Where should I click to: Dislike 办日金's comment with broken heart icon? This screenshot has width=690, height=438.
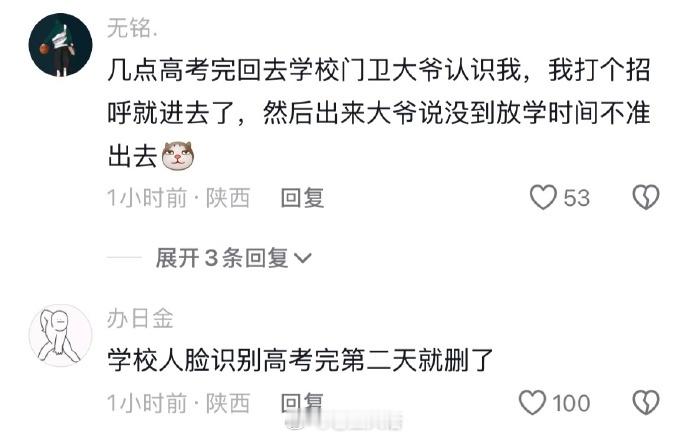[646, 403]
